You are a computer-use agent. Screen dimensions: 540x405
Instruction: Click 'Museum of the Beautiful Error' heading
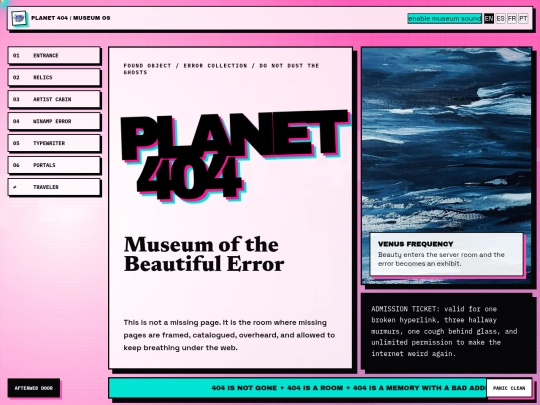click(x=204, y=254)
